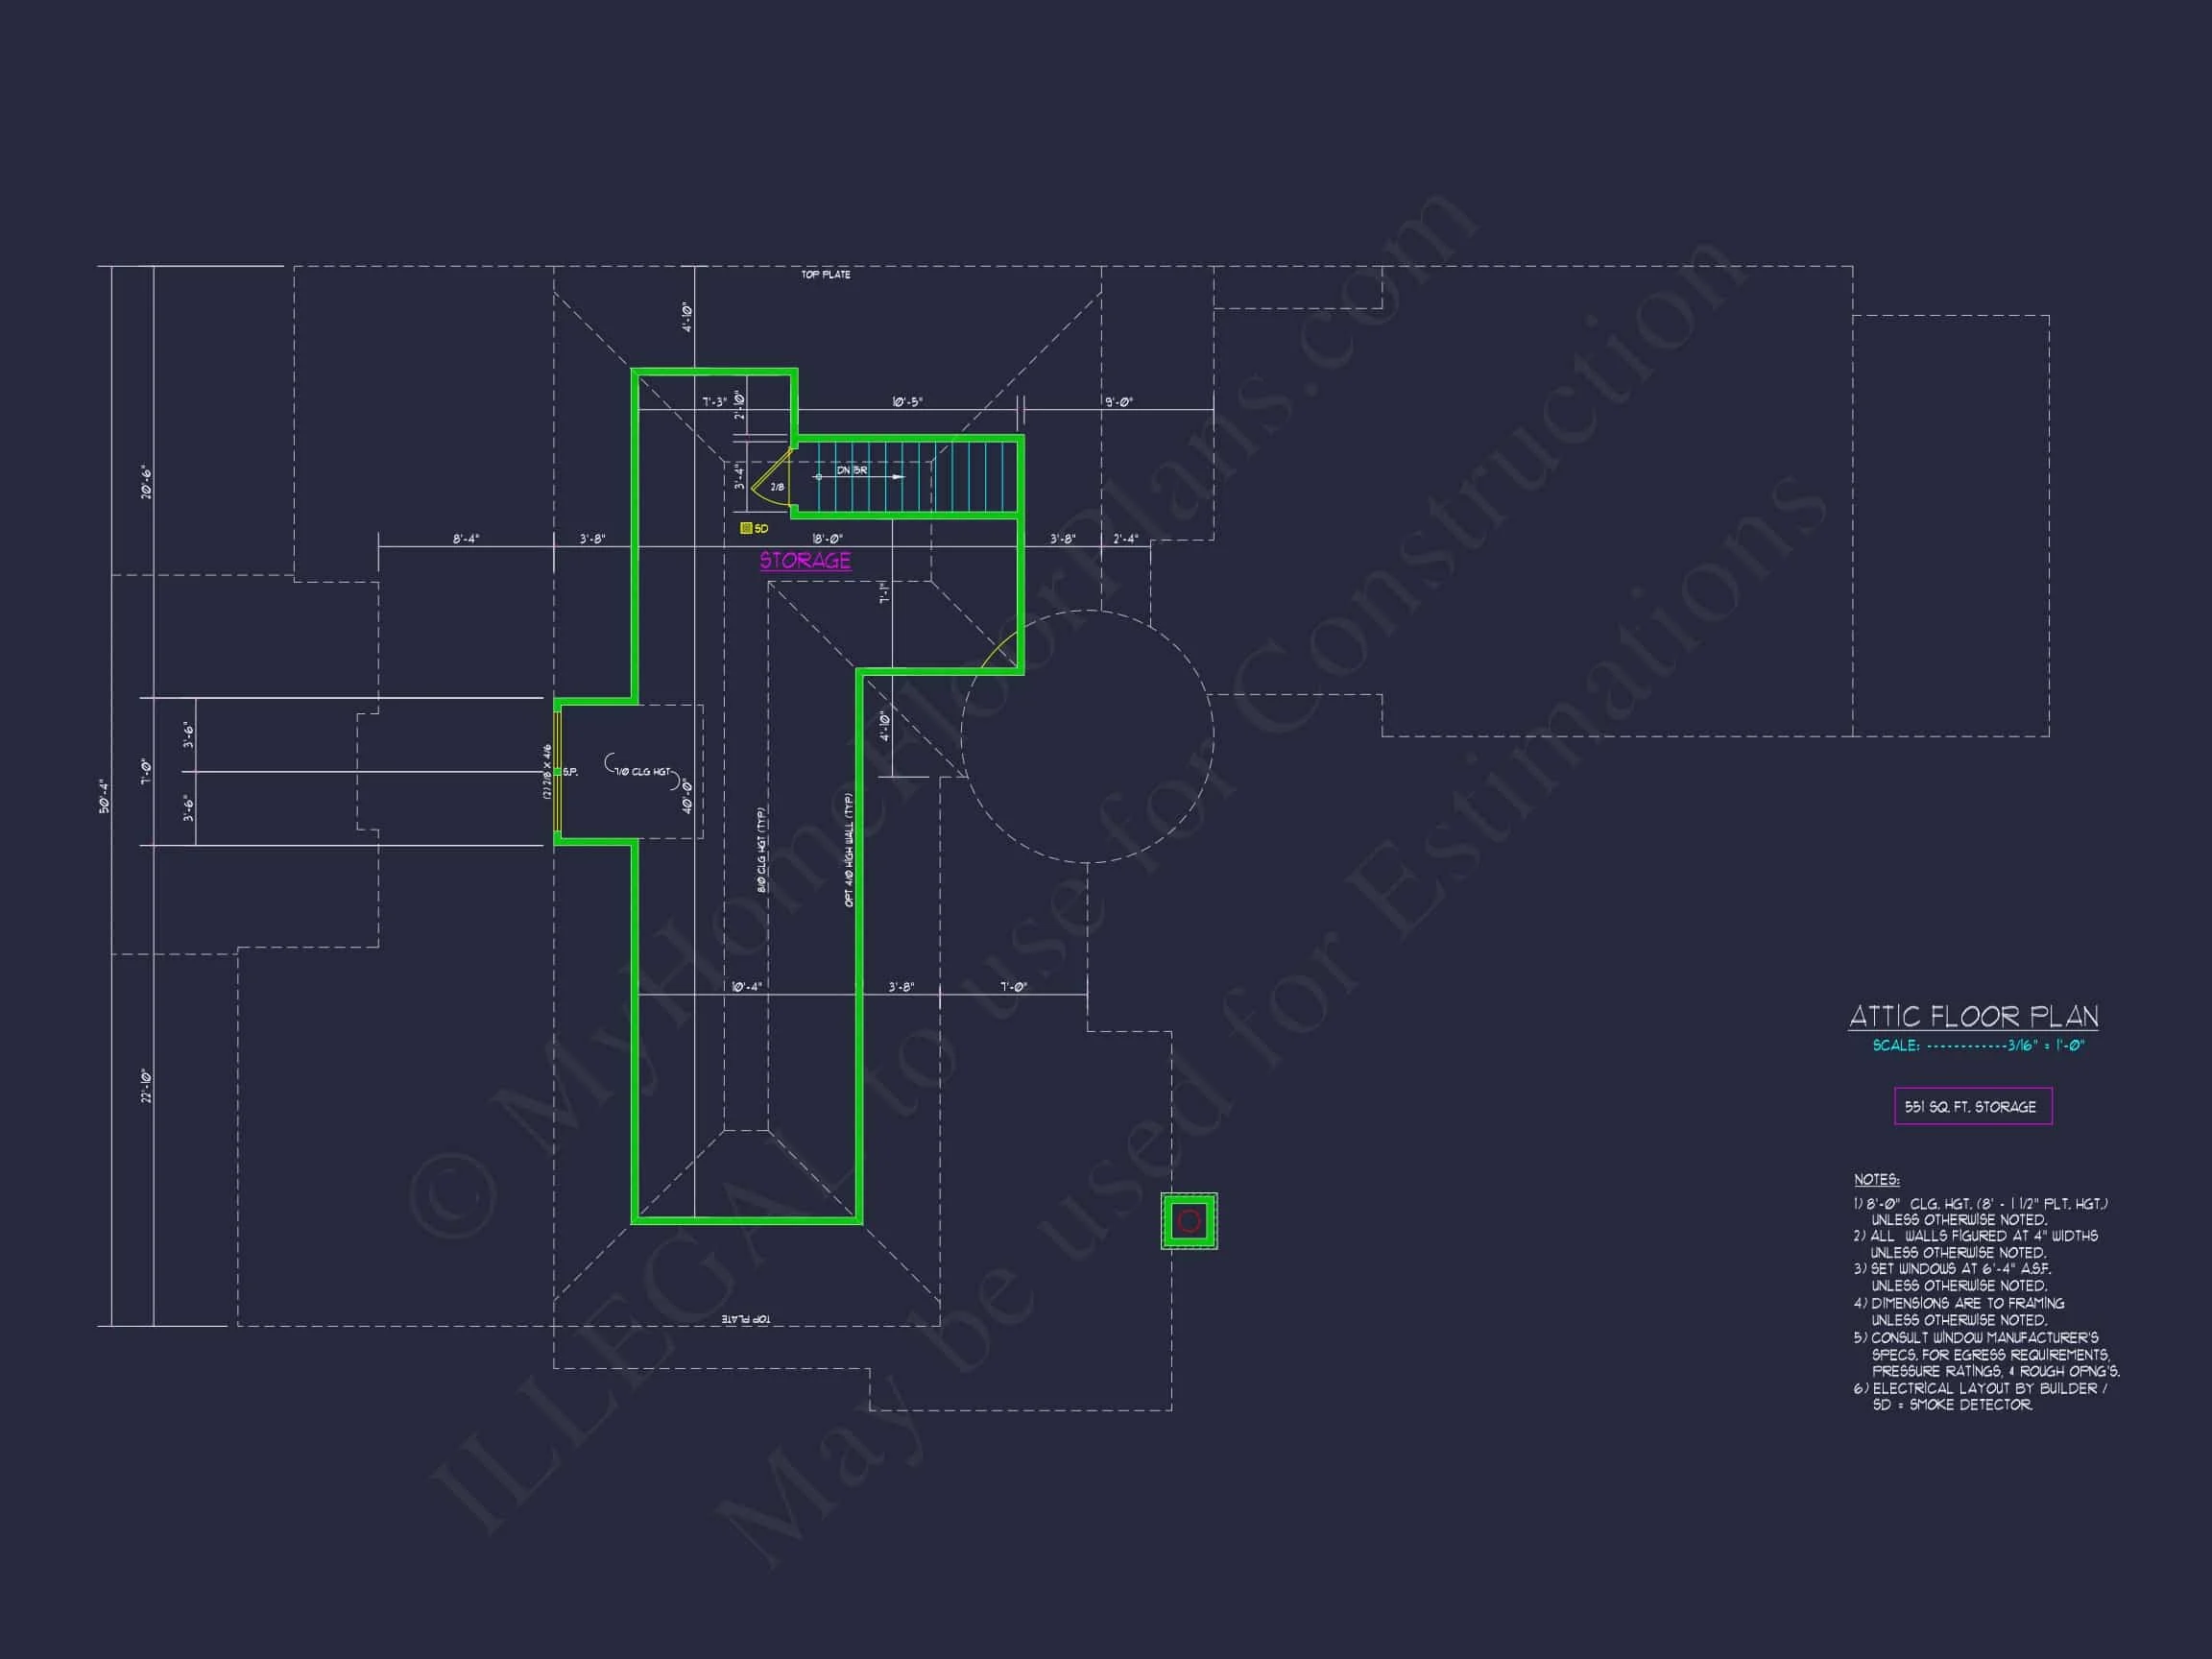Viewport: 2212px width, 1659px height.
Task: Click the upper TOP PLATE label
Action: click(825, 274)
